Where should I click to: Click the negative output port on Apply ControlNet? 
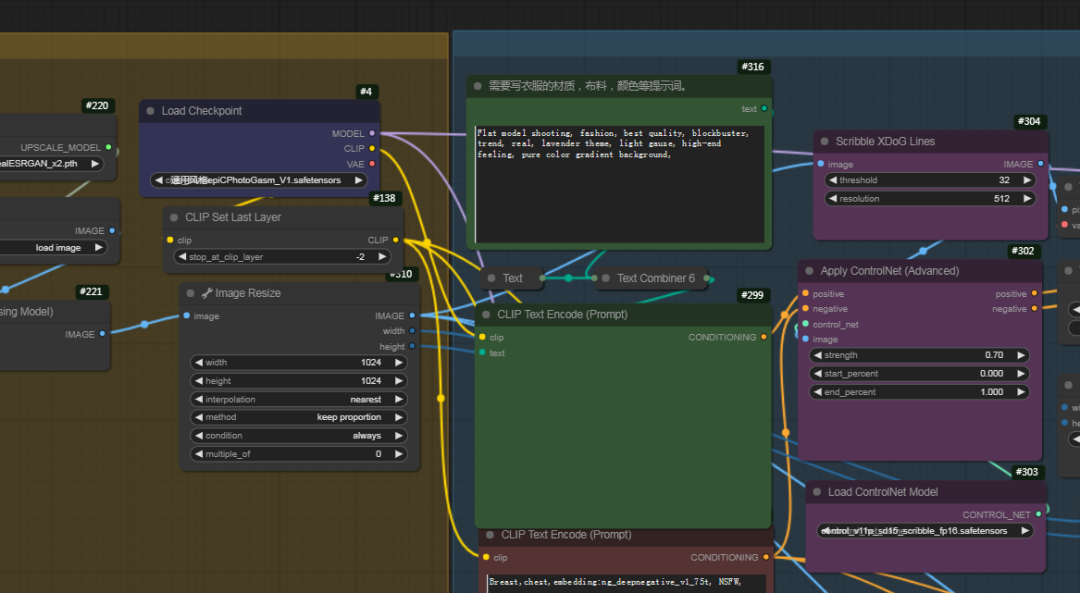tap(1034, 309)
